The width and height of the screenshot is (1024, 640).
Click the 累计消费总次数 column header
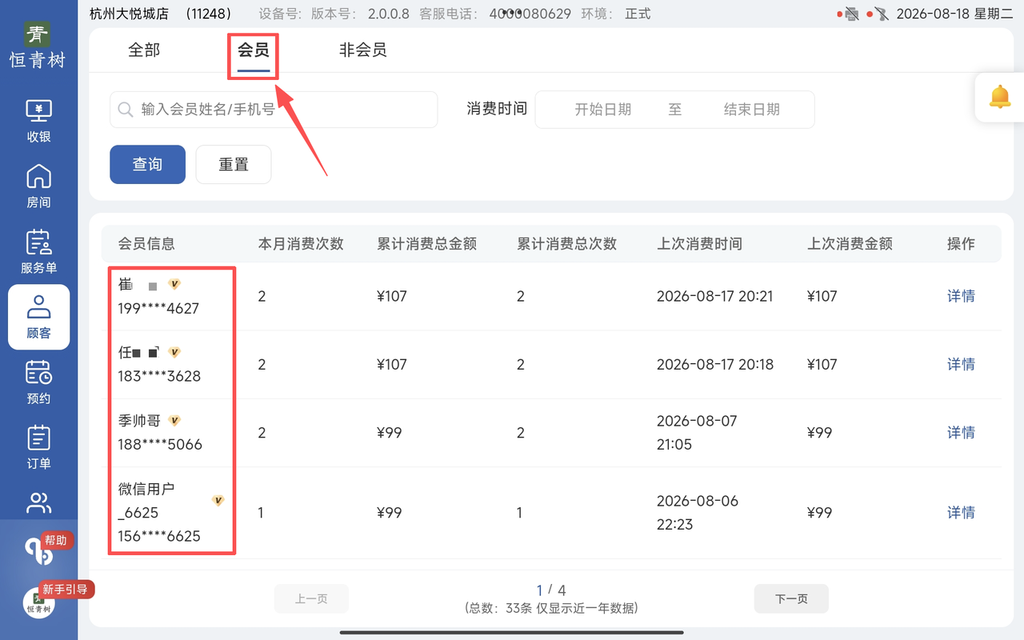(567, 244)
